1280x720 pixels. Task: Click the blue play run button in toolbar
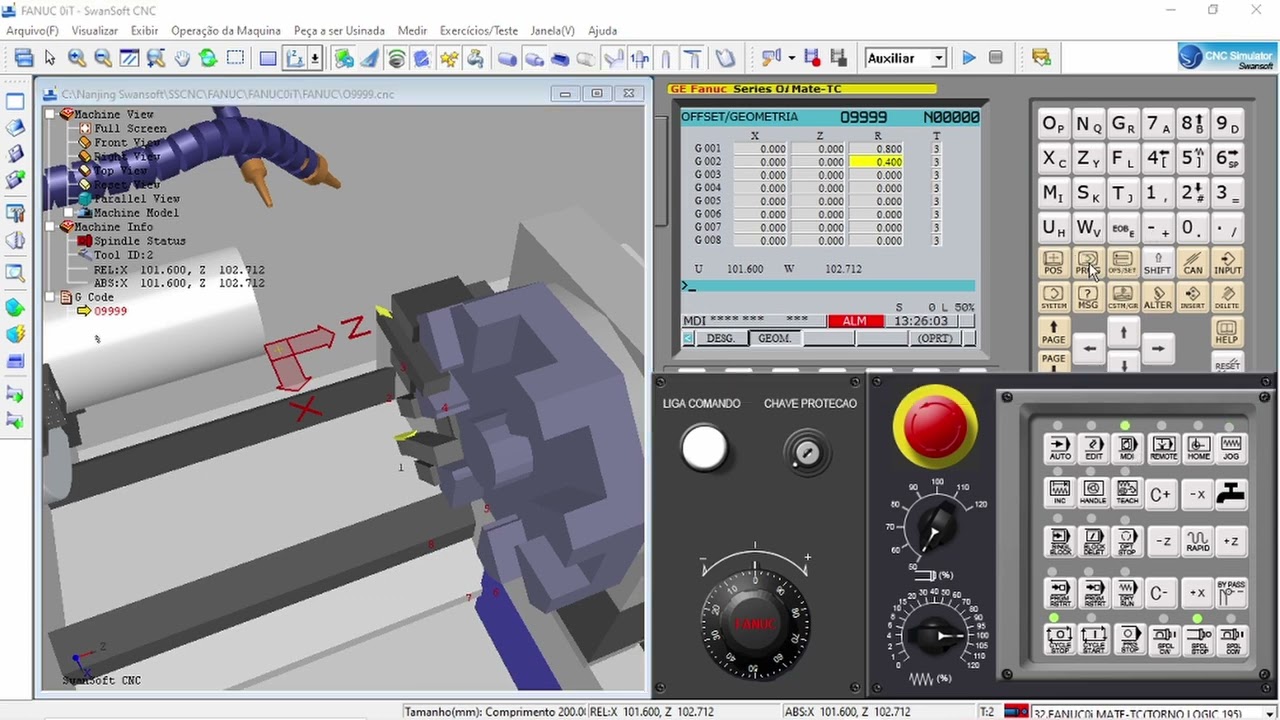pos(969,58)
